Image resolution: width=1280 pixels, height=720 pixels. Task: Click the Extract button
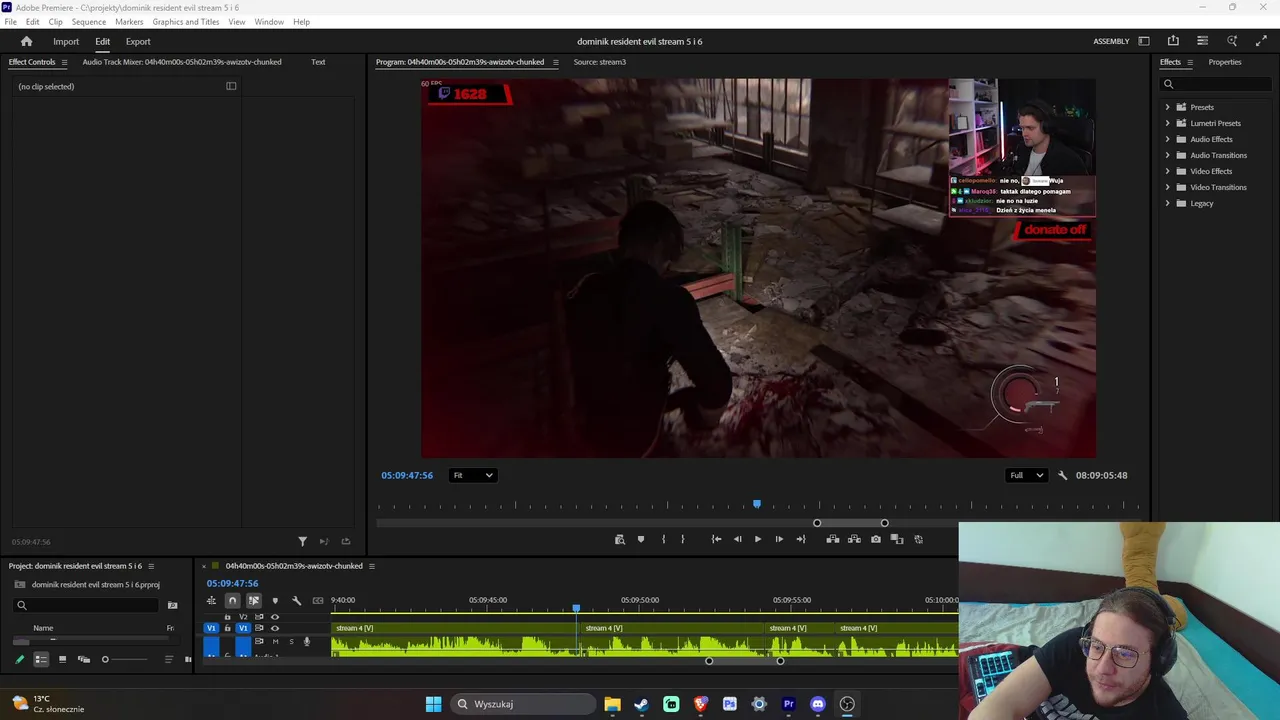tap(854, 539)
